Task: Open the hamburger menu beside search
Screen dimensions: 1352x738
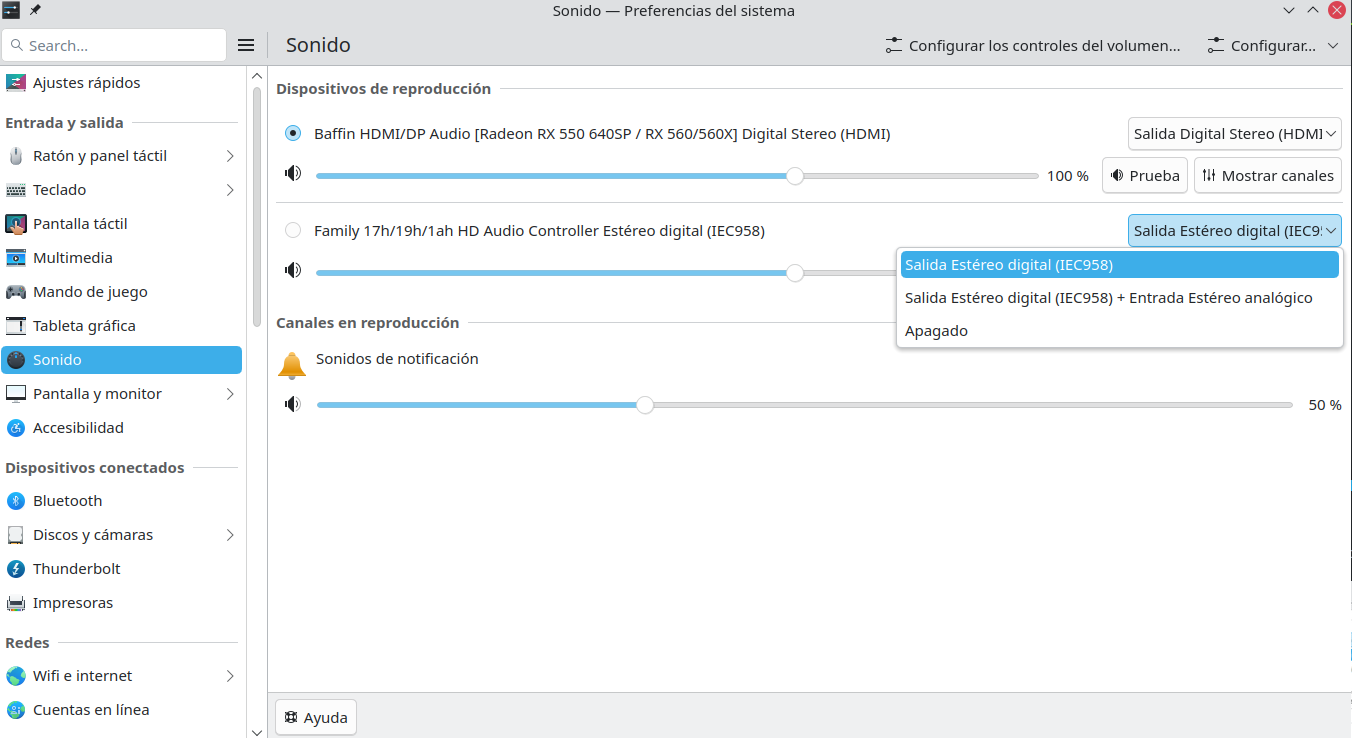Action: coord(246,45)
